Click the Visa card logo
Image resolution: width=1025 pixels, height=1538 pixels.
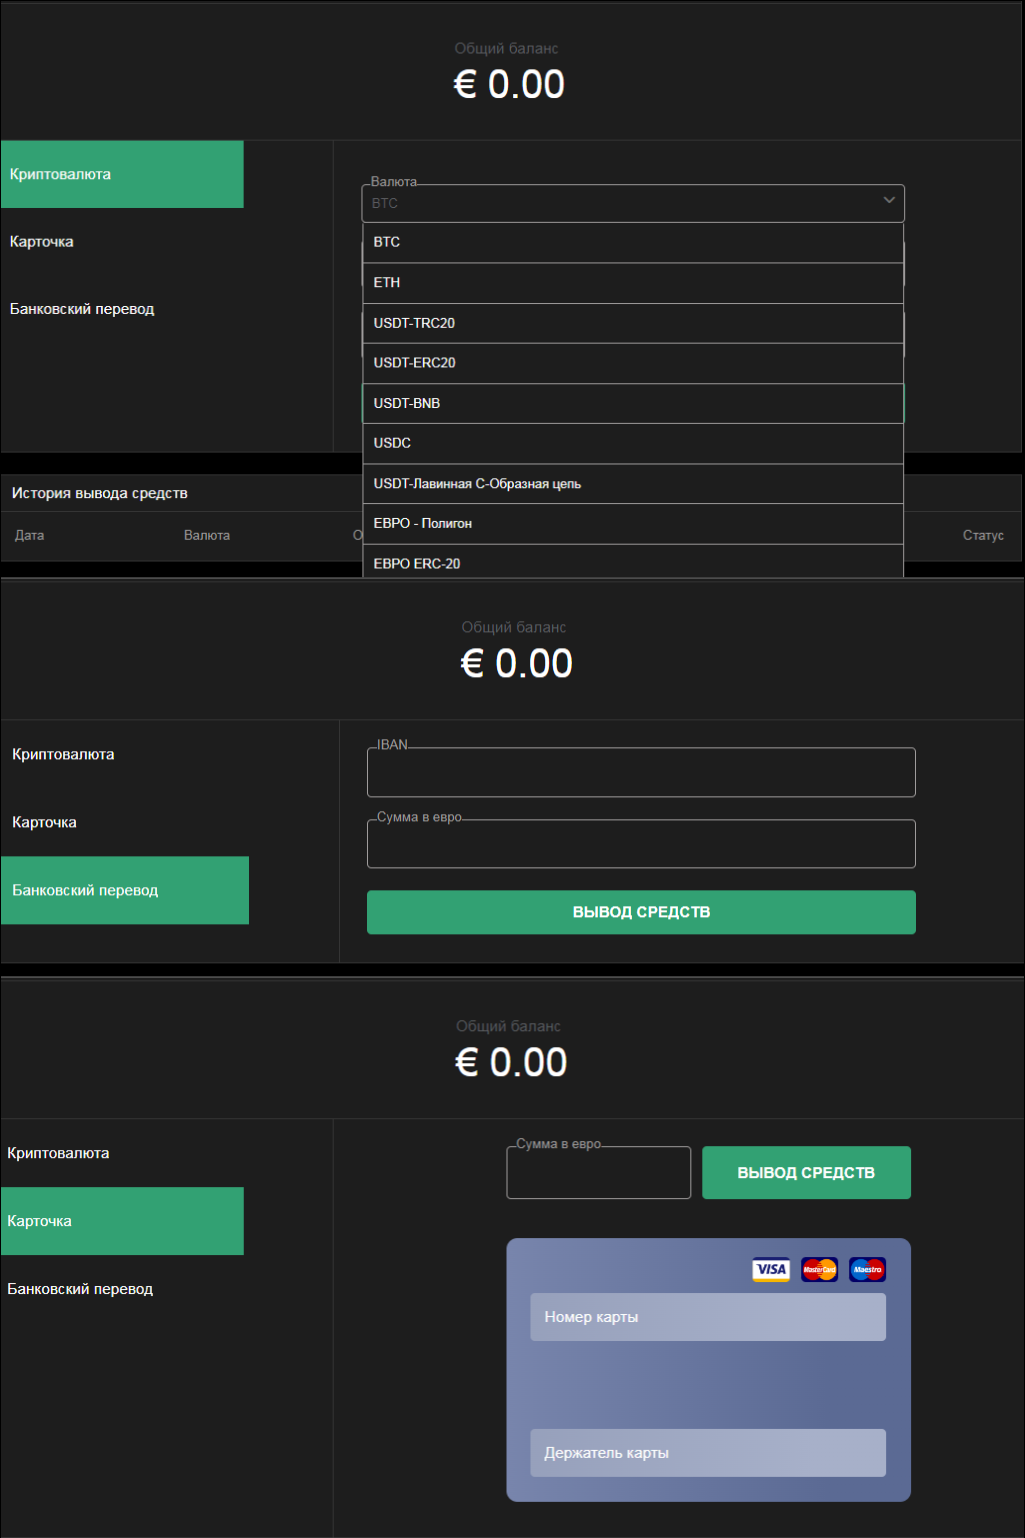[x=771, y=1269]
